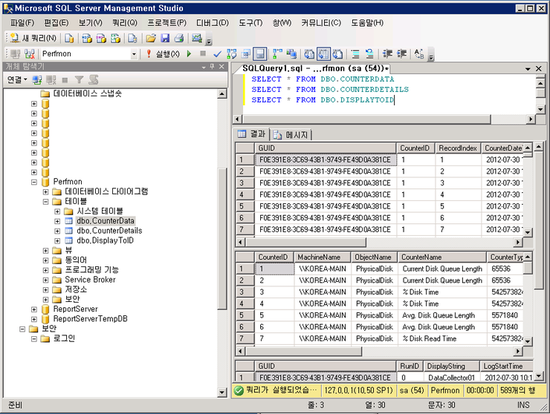The height and width of the screenshot is (414, 550).
Task: Switch to the 메시지 tab
Action: coord(292,135)
